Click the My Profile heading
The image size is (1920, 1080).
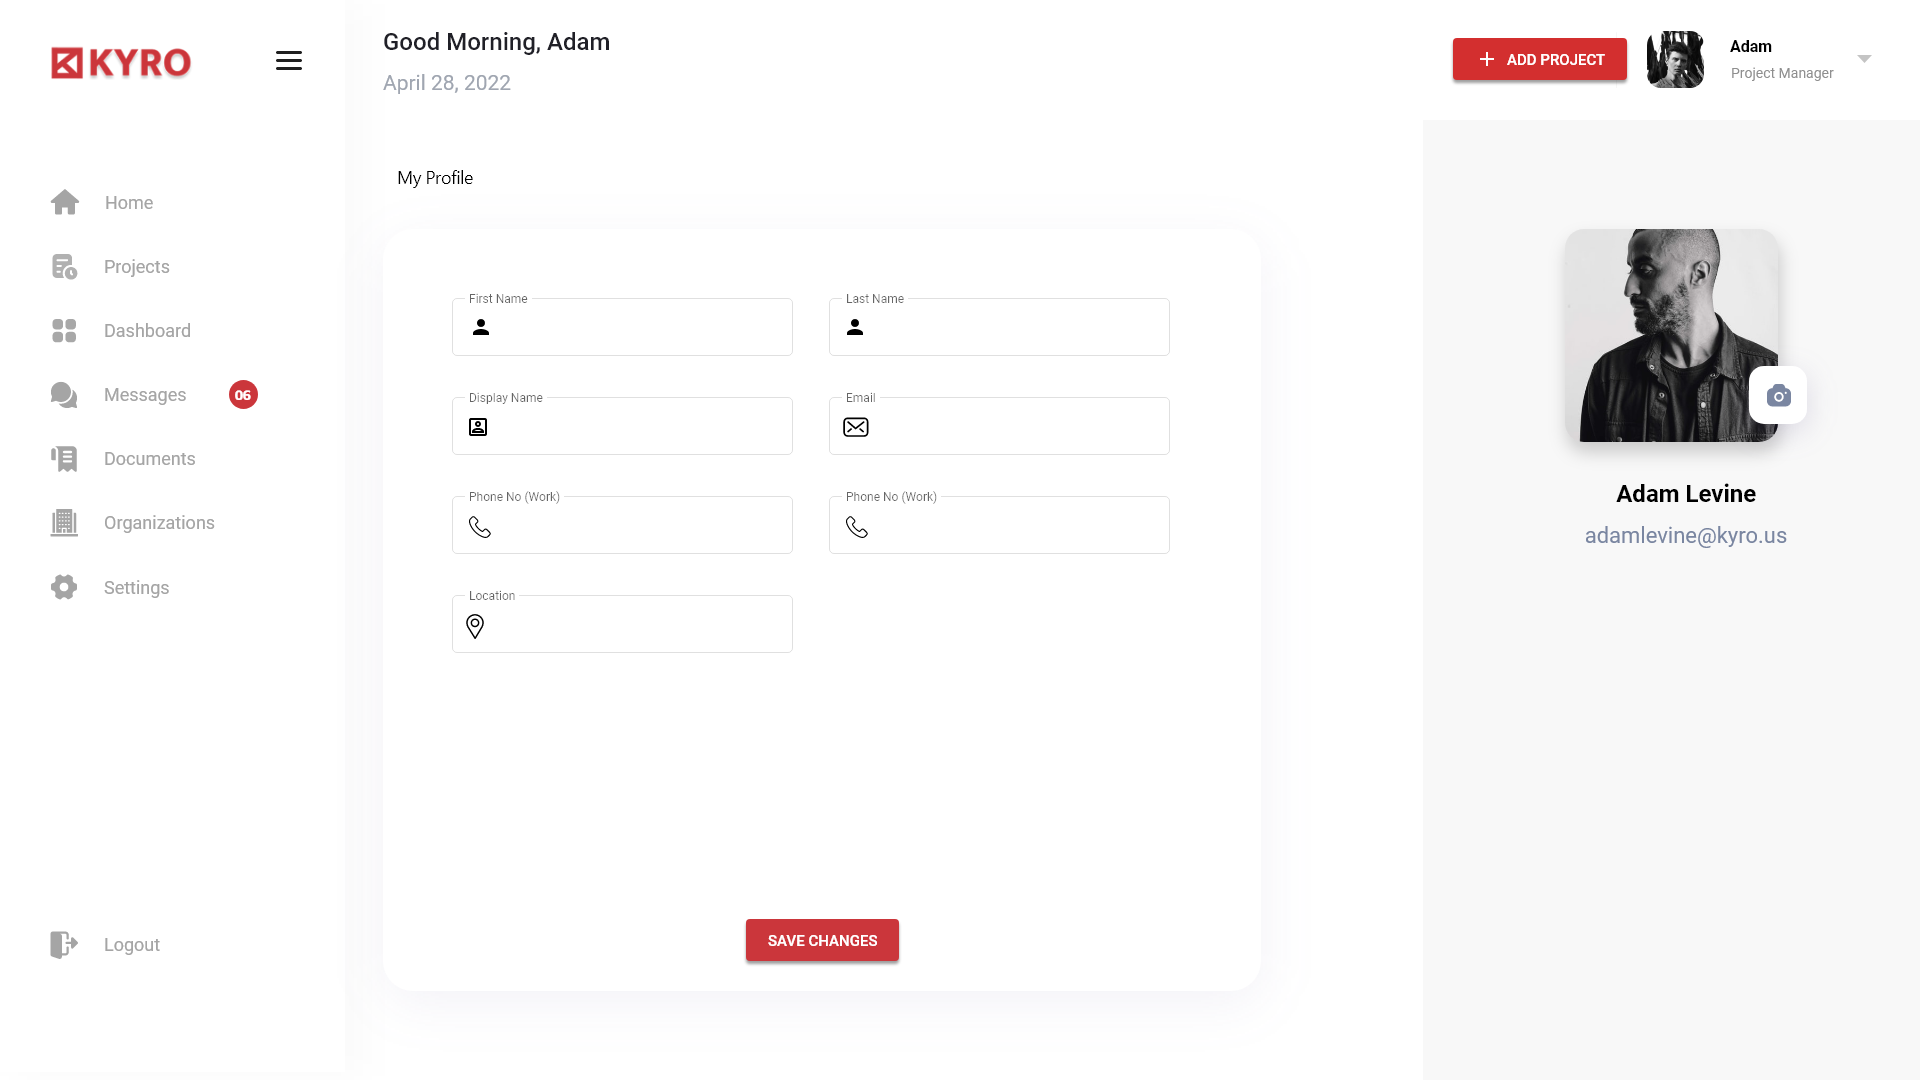coord(435,178)
